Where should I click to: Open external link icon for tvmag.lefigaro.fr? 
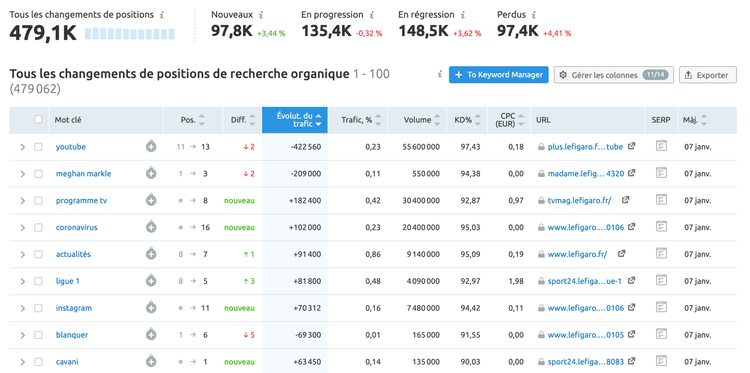625,200
